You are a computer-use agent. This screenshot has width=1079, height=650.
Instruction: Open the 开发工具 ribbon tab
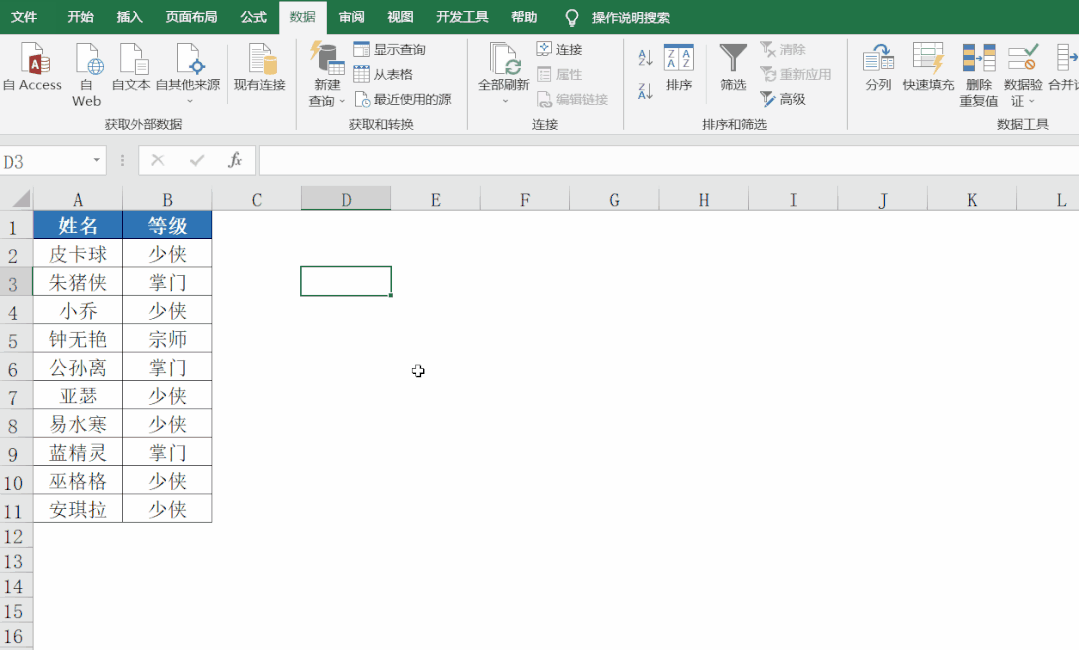[462, 17]
